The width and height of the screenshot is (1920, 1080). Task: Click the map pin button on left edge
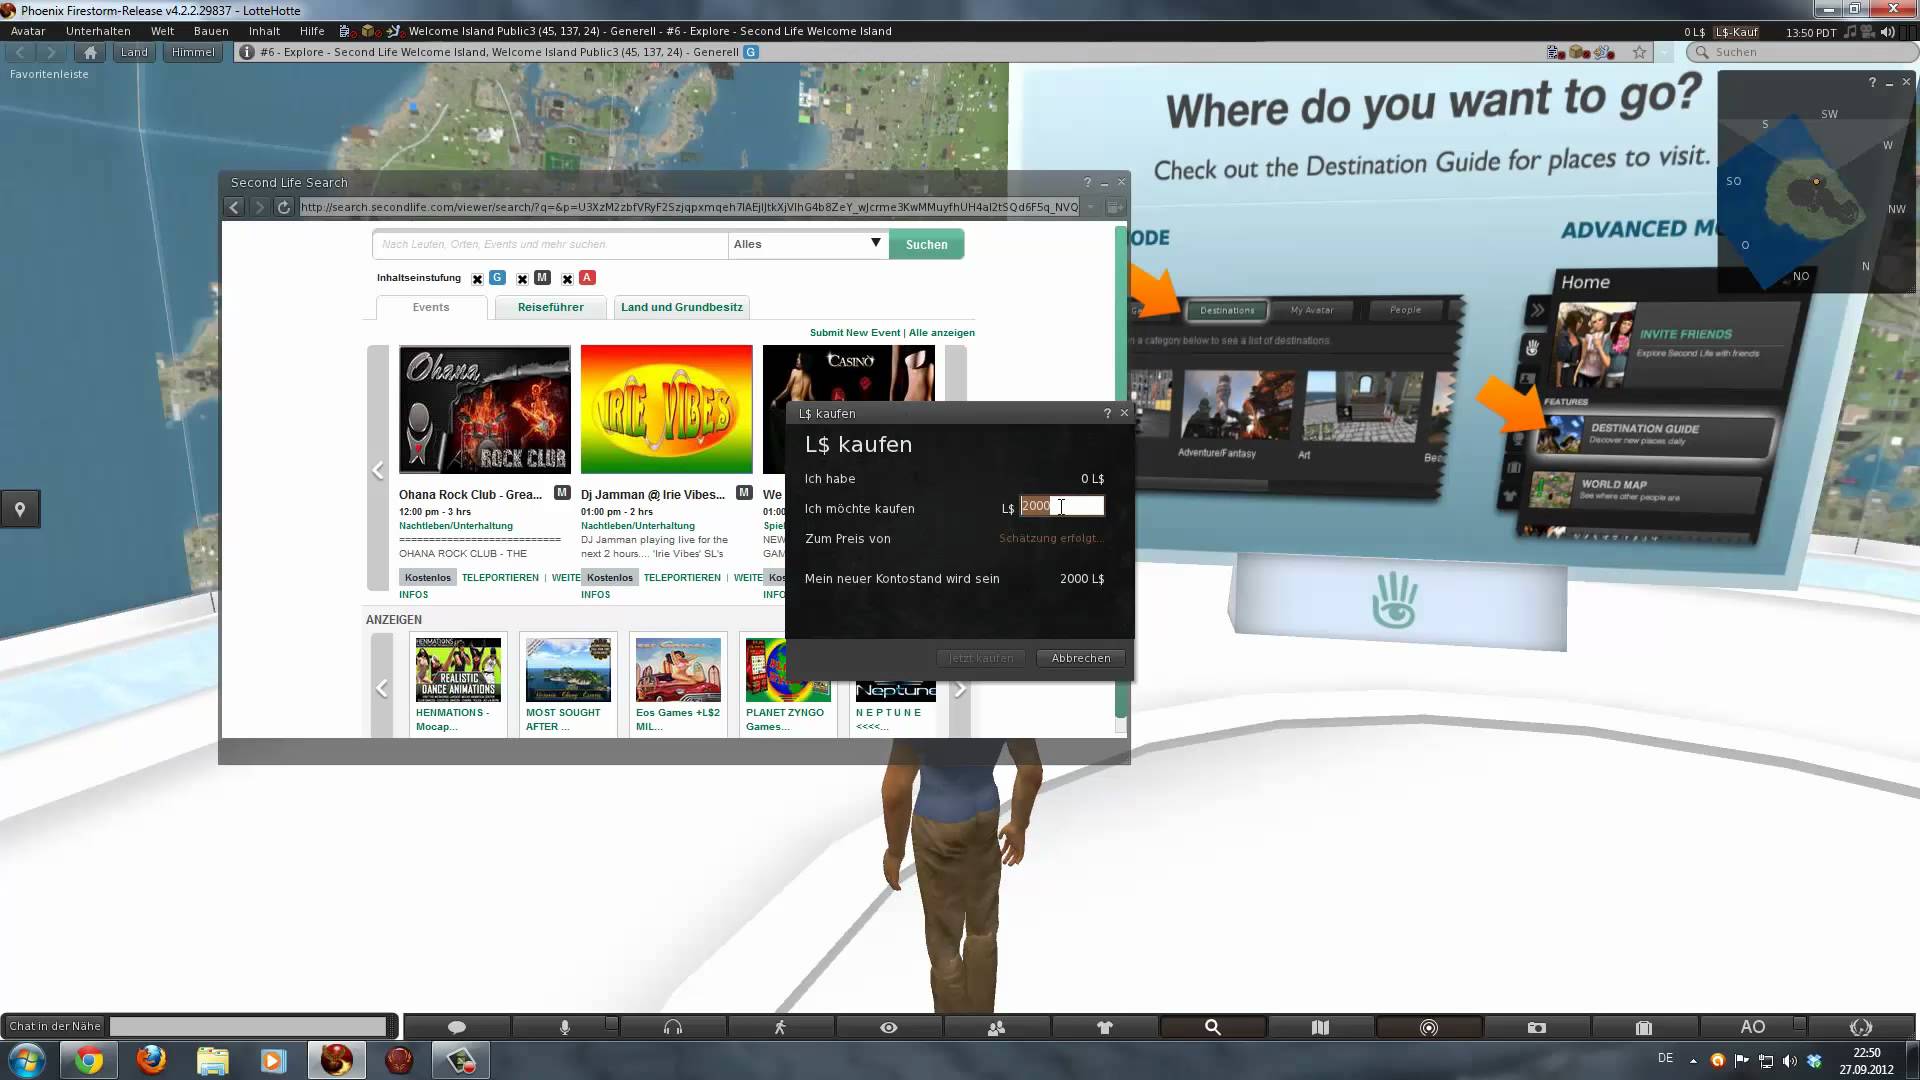(x=19, y=509)
